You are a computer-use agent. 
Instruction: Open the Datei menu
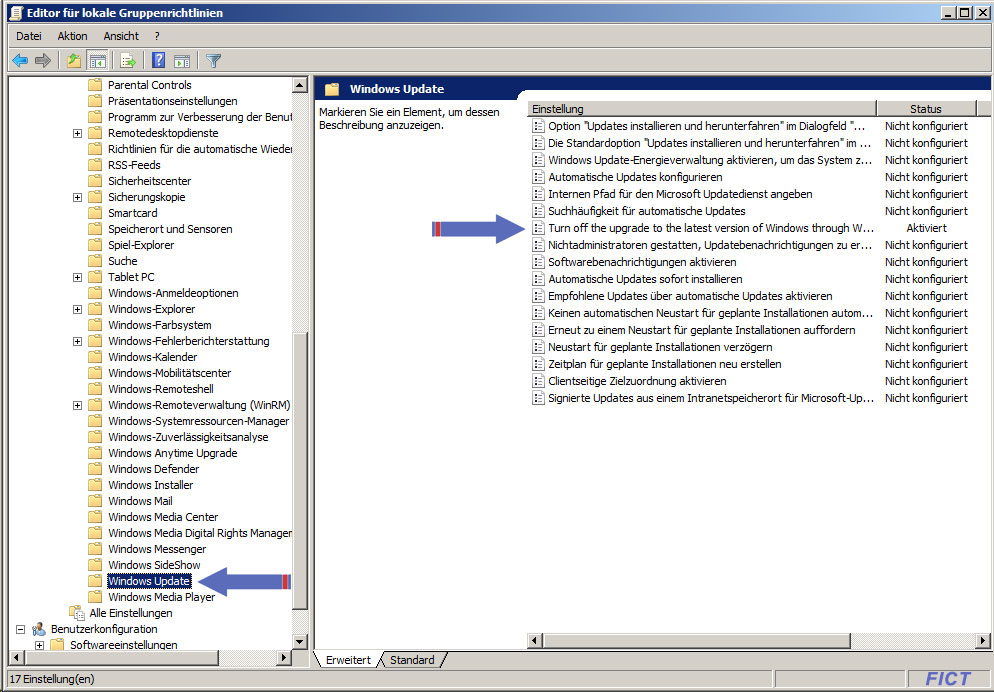coord(29,36)
